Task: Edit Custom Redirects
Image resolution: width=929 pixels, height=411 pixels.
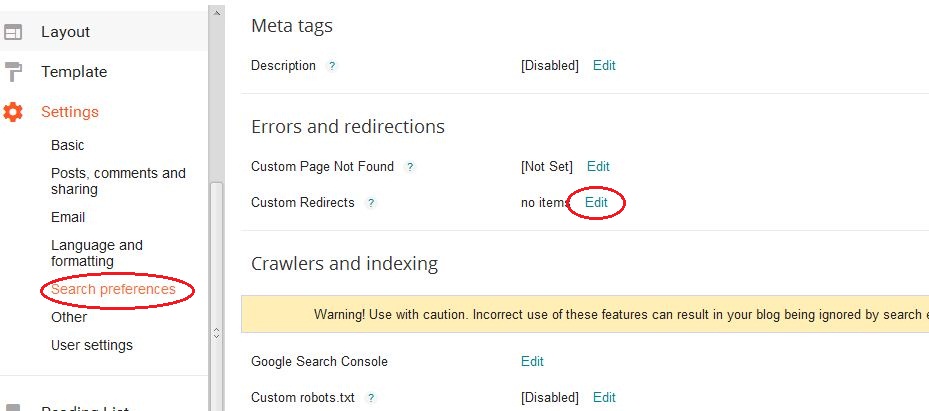Action: tap(596, 203)
